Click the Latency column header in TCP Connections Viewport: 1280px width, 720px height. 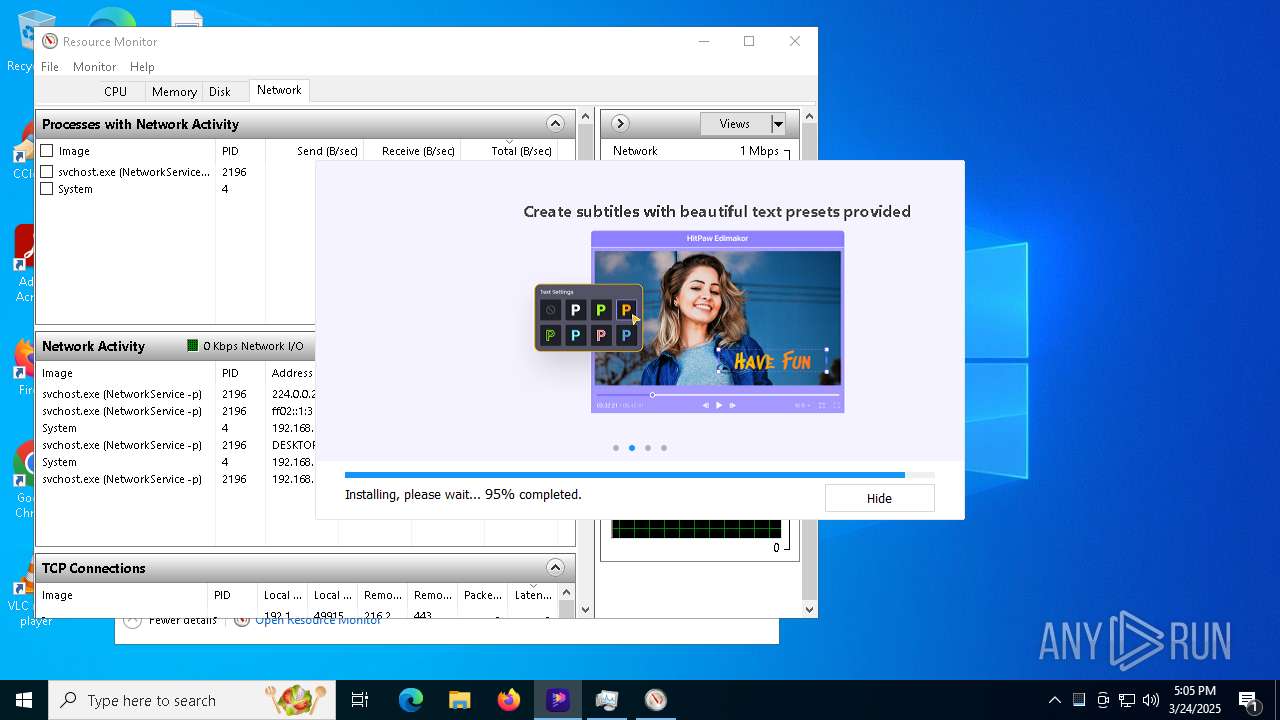532,595
